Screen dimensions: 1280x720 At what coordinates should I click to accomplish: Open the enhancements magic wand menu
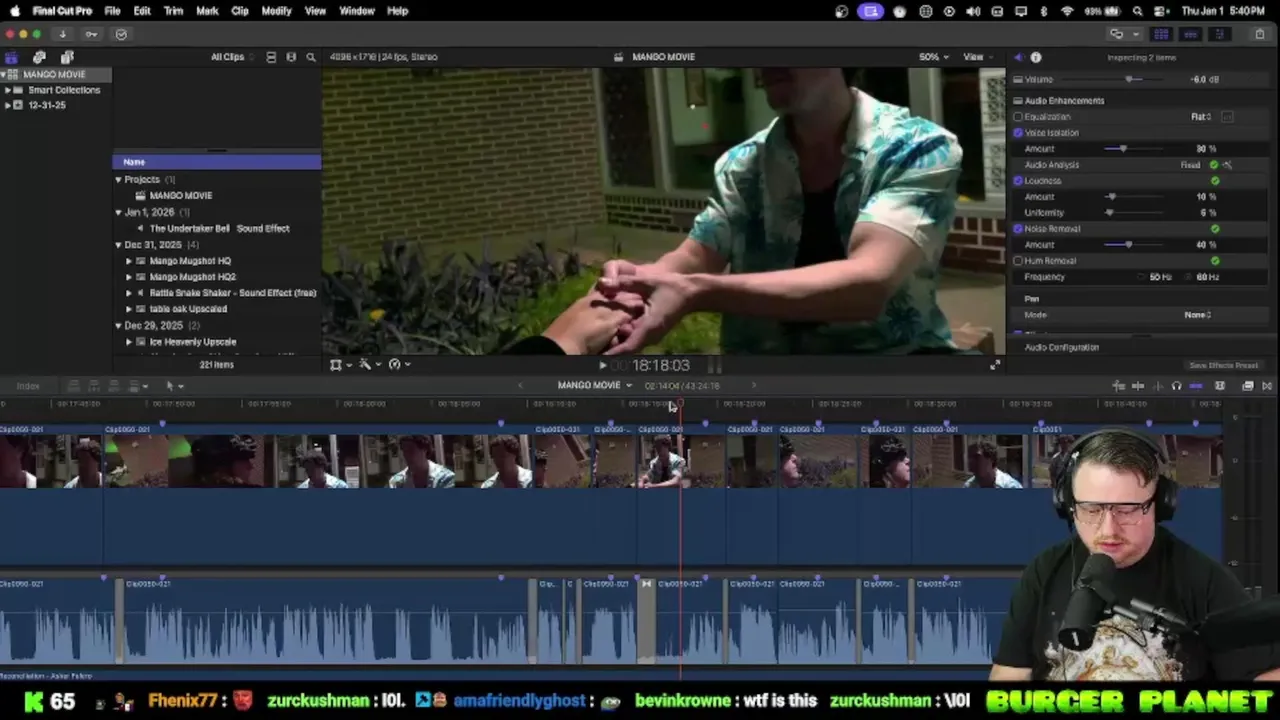pyautogui.click(x=369, y=365)
